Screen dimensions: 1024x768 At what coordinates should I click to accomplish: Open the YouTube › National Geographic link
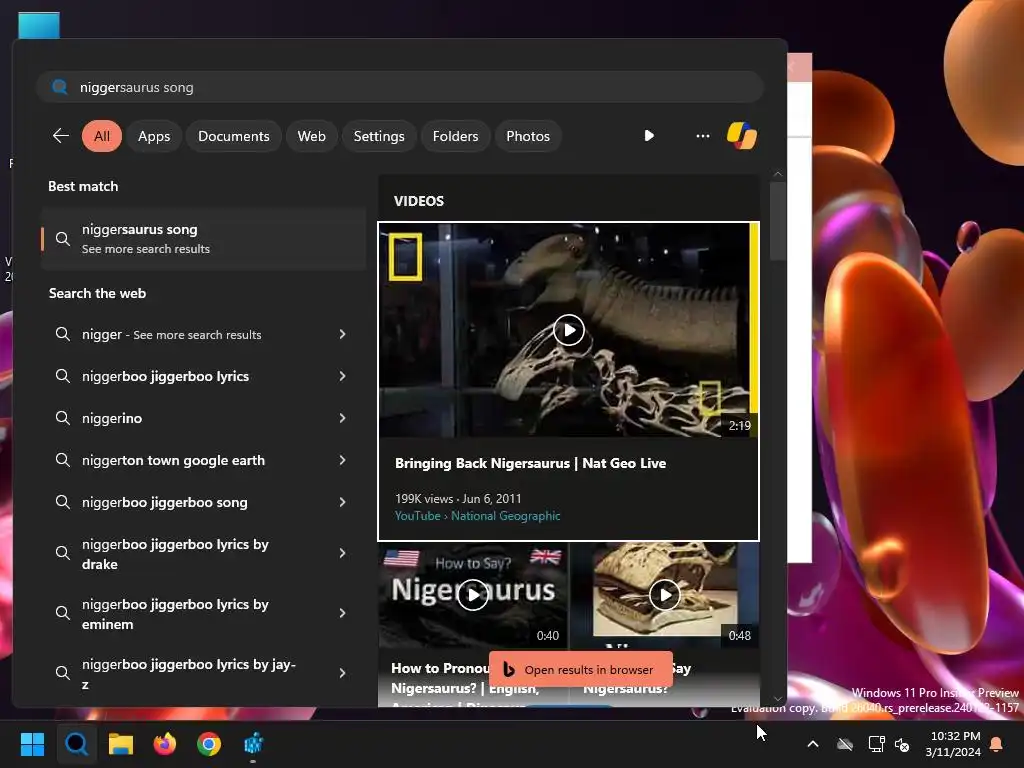477,516
